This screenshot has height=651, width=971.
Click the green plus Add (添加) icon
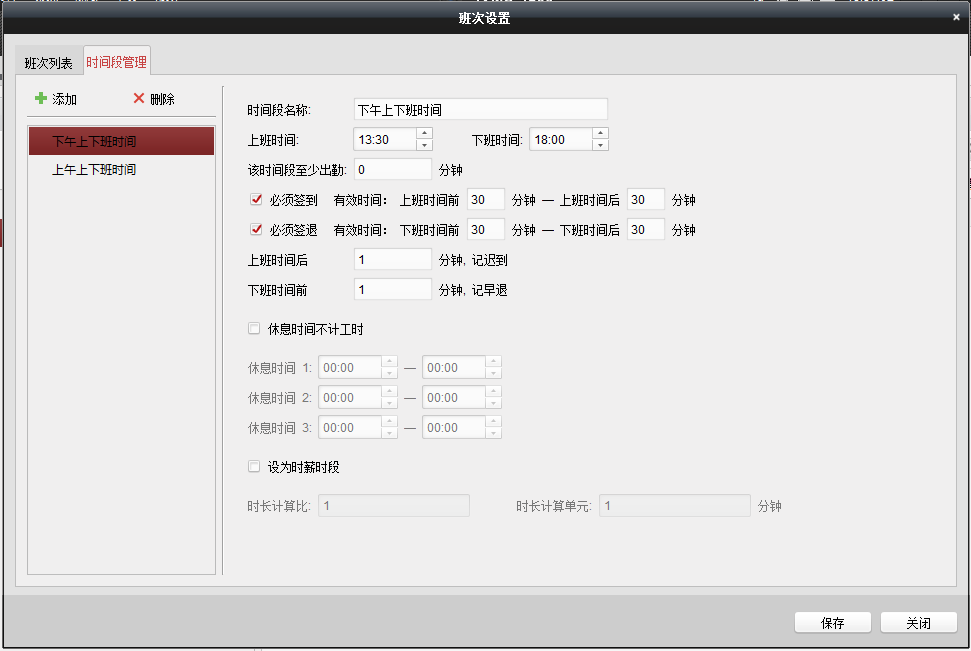click(56, 99)
